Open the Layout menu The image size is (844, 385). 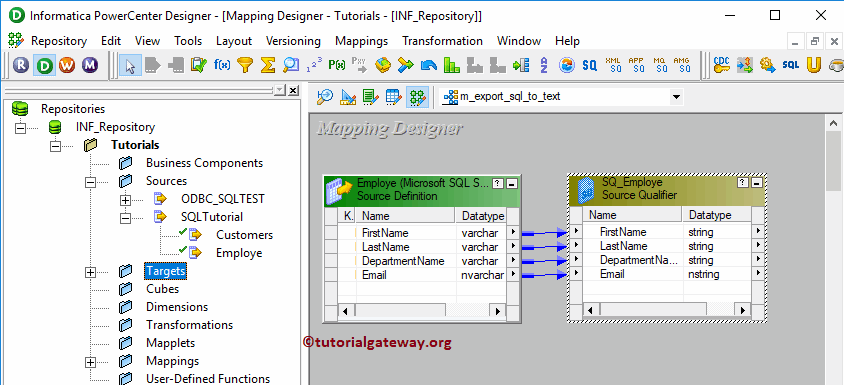(234, 41)
